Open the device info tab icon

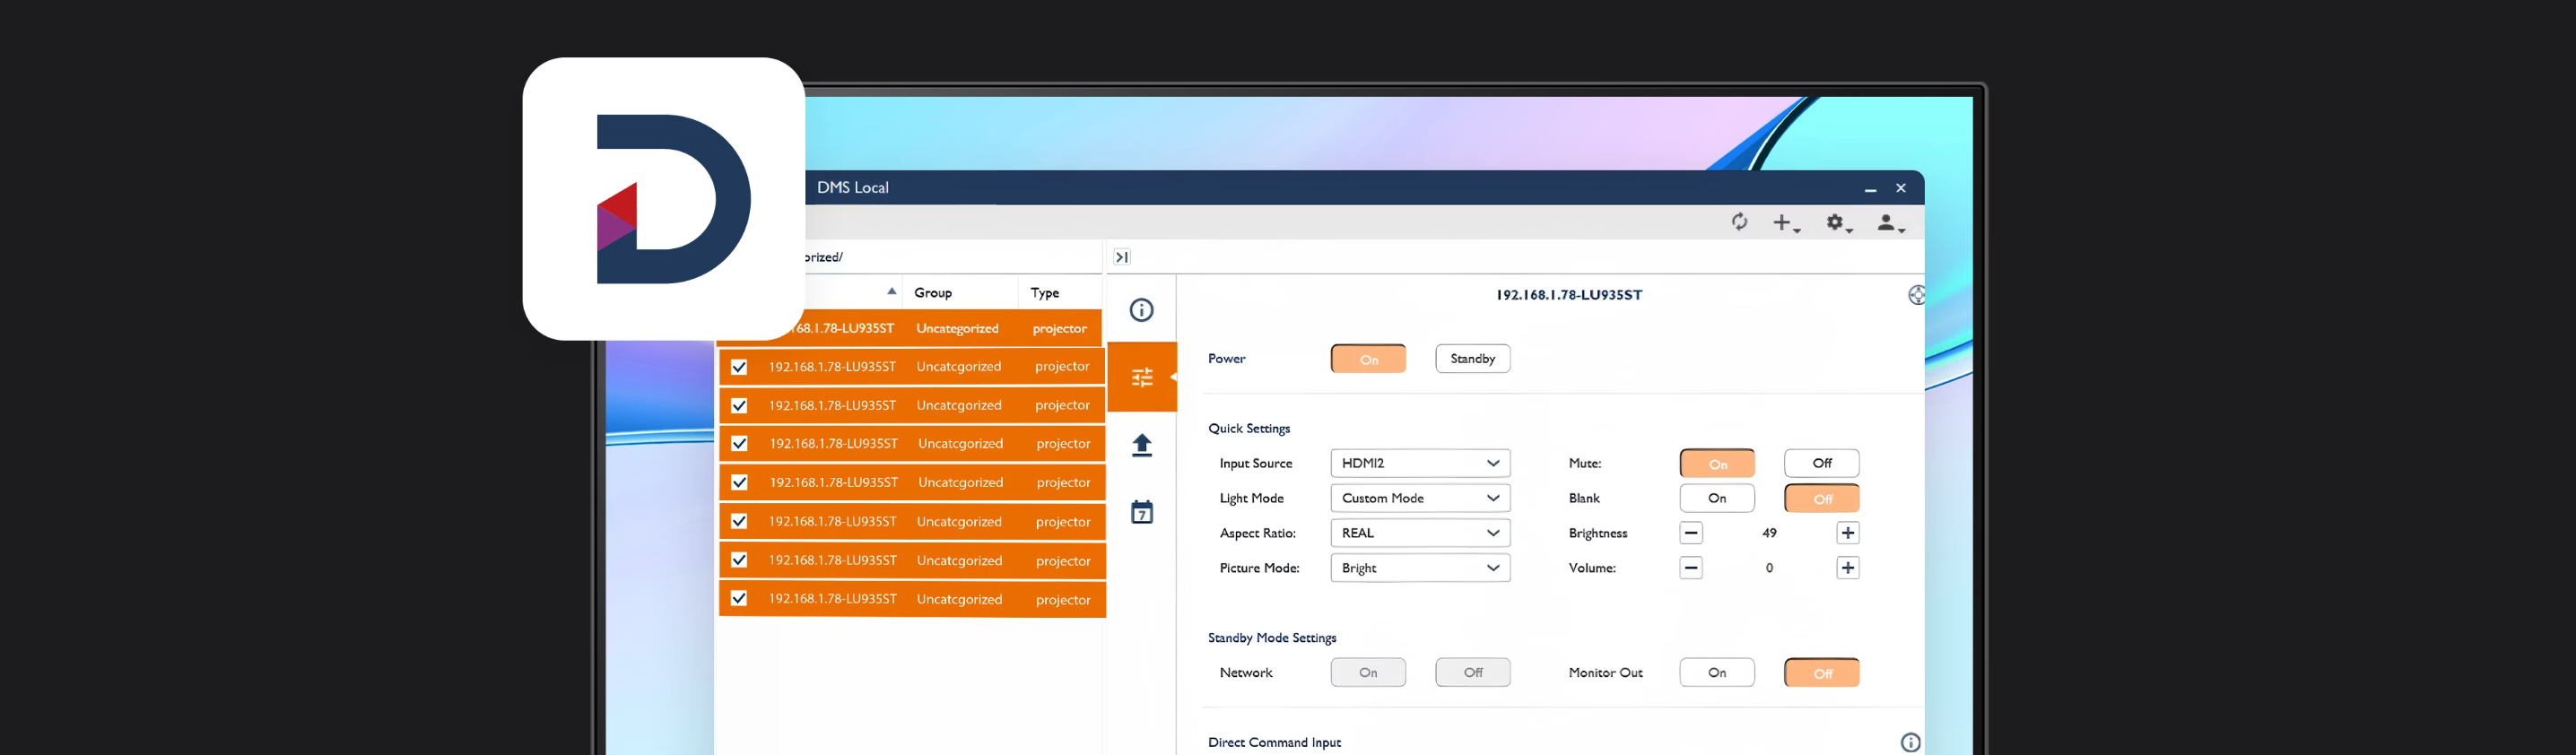click(x=1141, y=310)
